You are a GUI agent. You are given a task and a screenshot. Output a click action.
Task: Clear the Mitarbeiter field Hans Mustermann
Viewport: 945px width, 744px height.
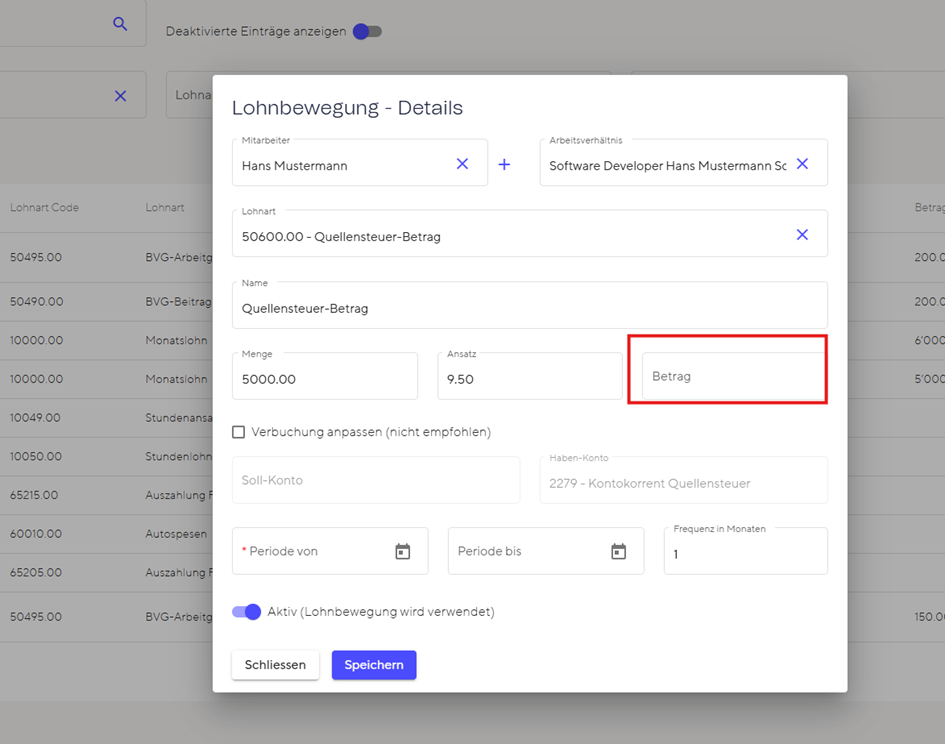pos(462,164)
